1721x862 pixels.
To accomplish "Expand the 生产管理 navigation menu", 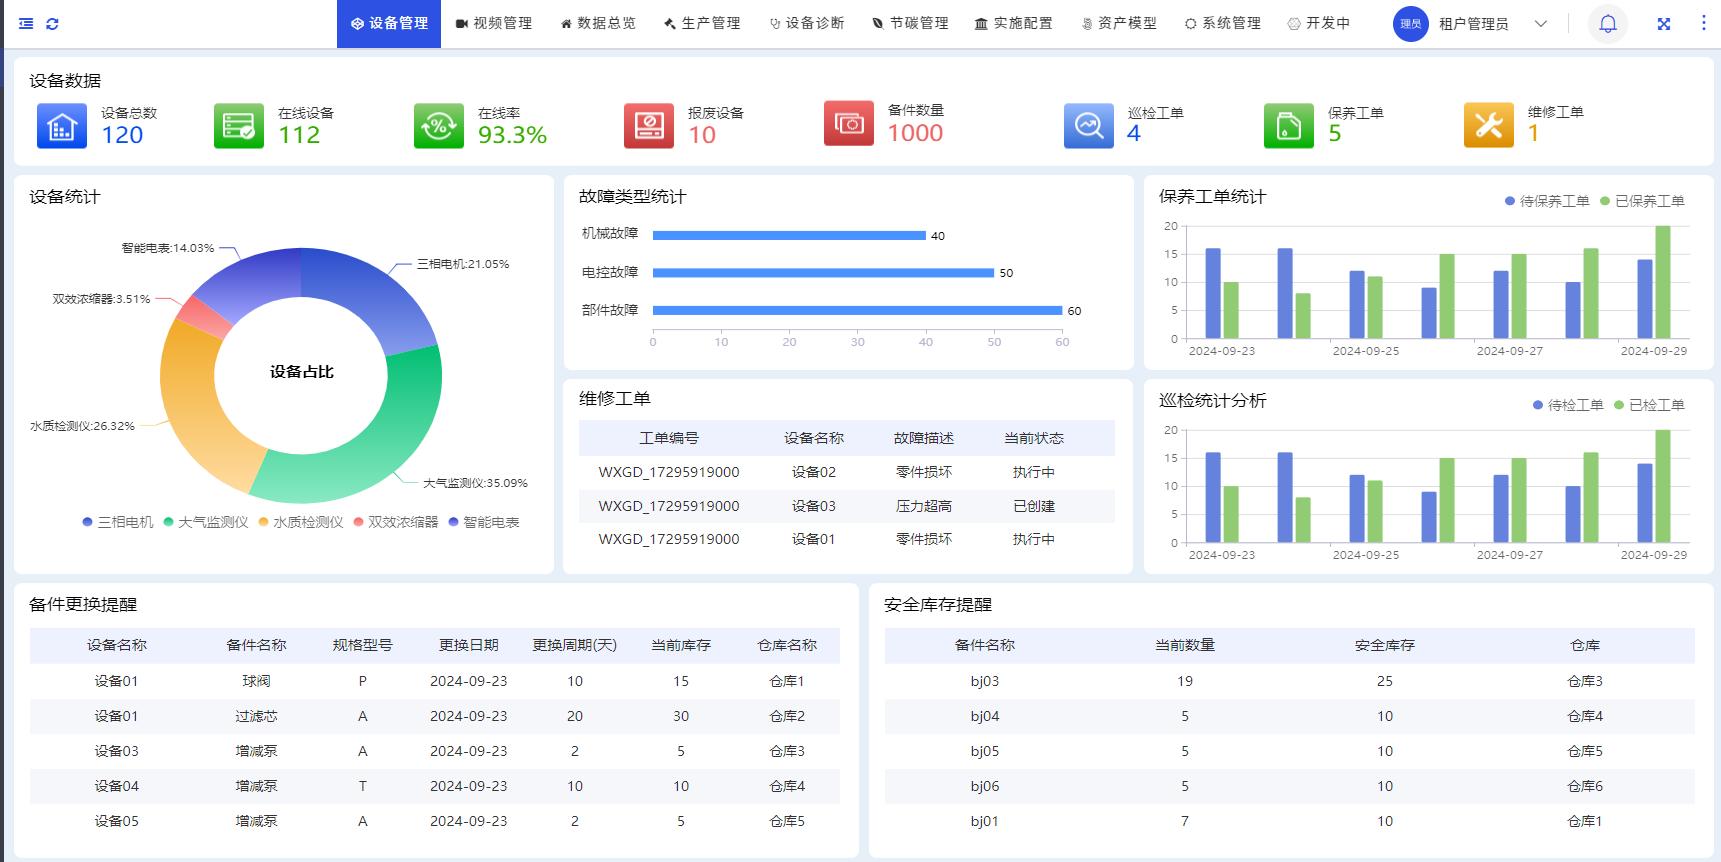I will [x=702, y=23].
